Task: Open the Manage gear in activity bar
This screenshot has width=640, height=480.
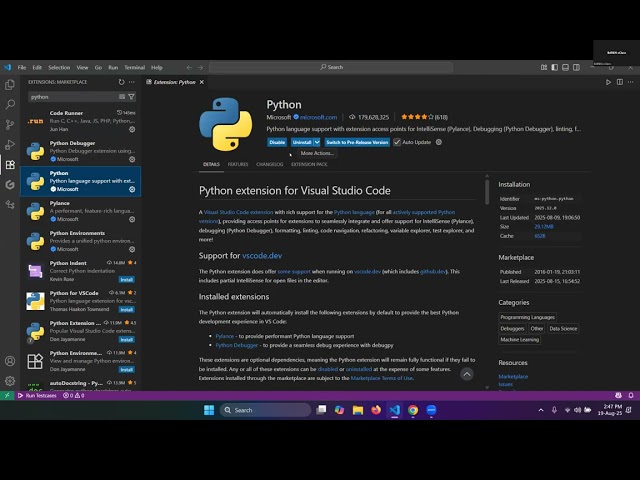Action: click(10, 381)
